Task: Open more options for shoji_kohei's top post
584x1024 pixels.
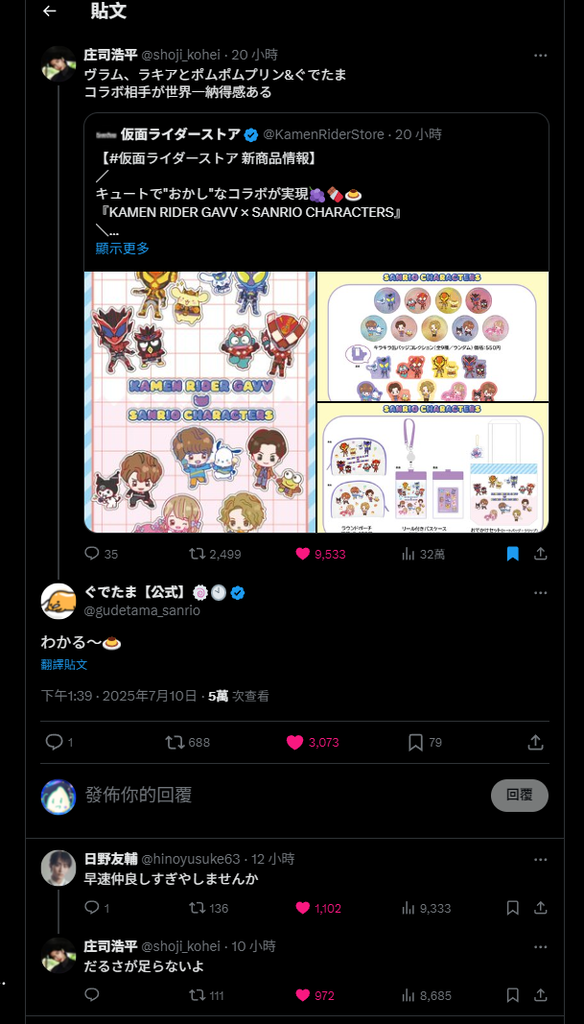Action: click(x=540, y=56)
